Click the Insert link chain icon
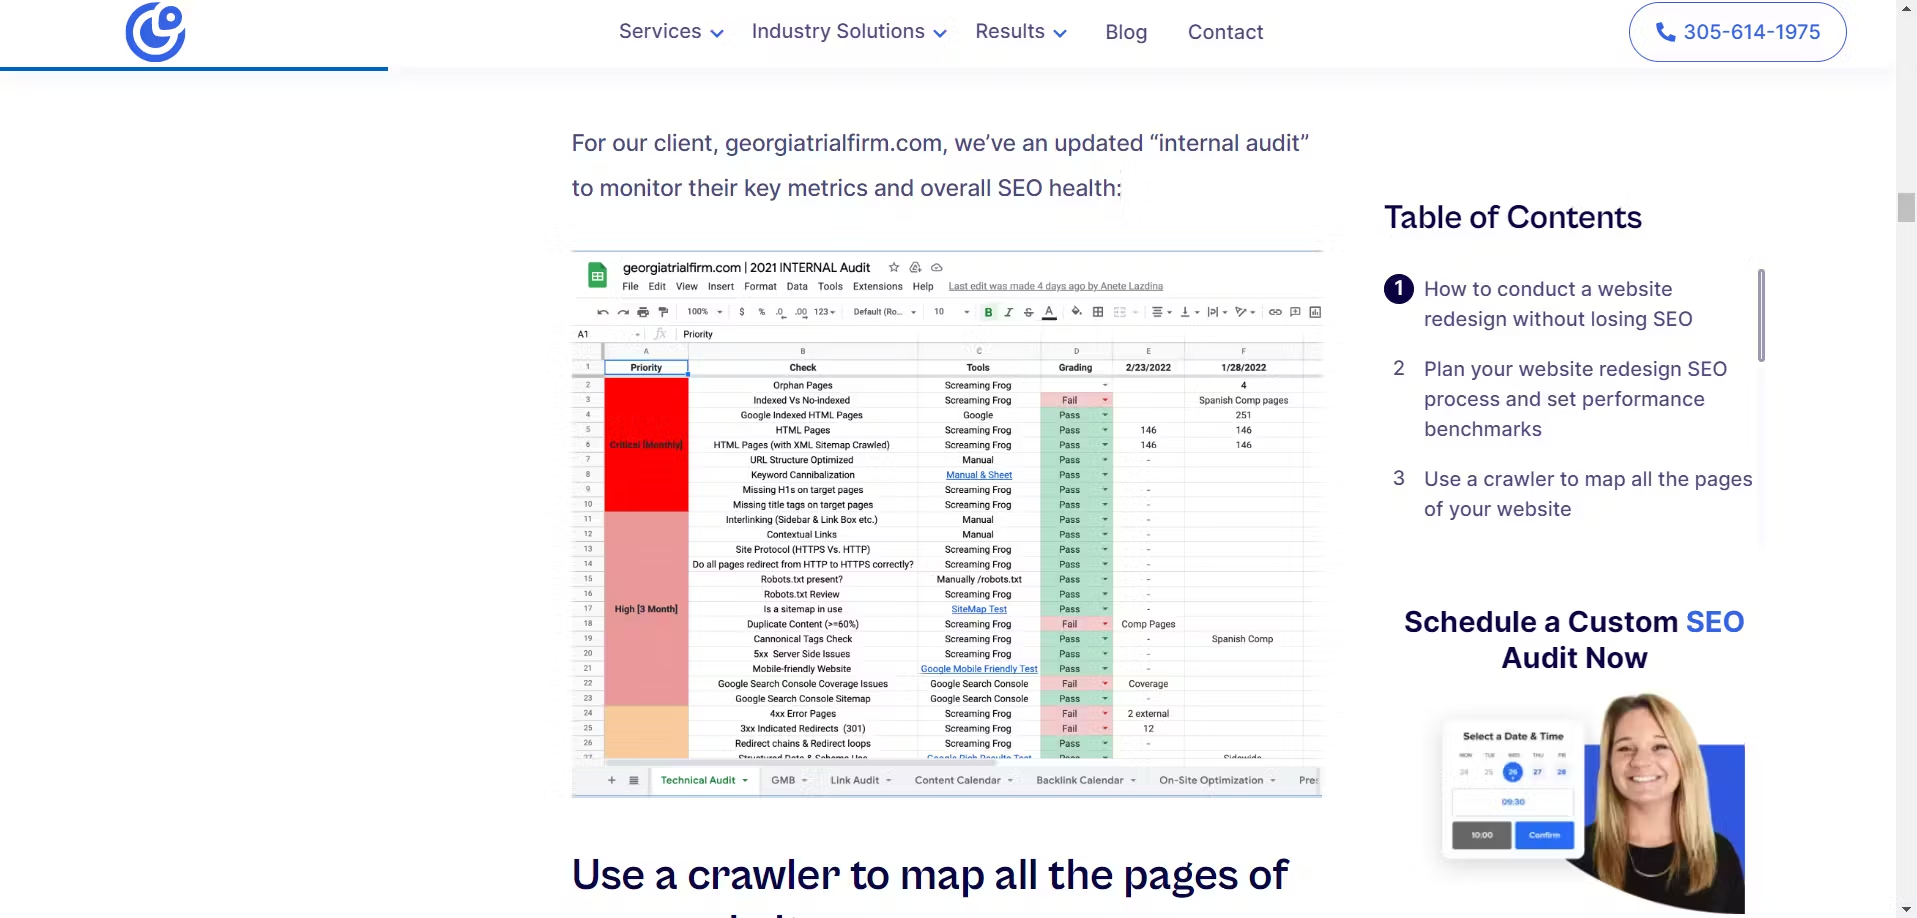Screen dimensions: 1917x918 [1275, 312]
